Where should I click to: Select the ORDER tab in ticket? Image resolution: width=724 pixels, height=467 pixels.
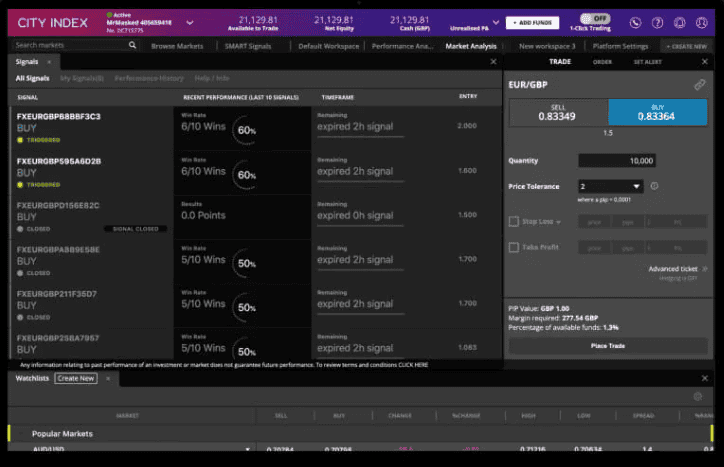(602, 62)
